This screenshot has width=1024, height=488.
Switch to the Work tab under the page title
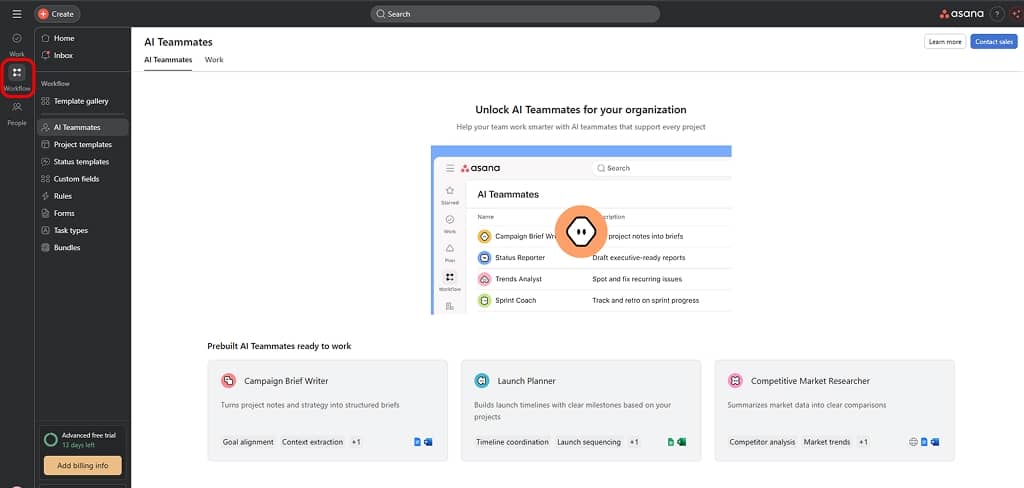coord(214,59)
